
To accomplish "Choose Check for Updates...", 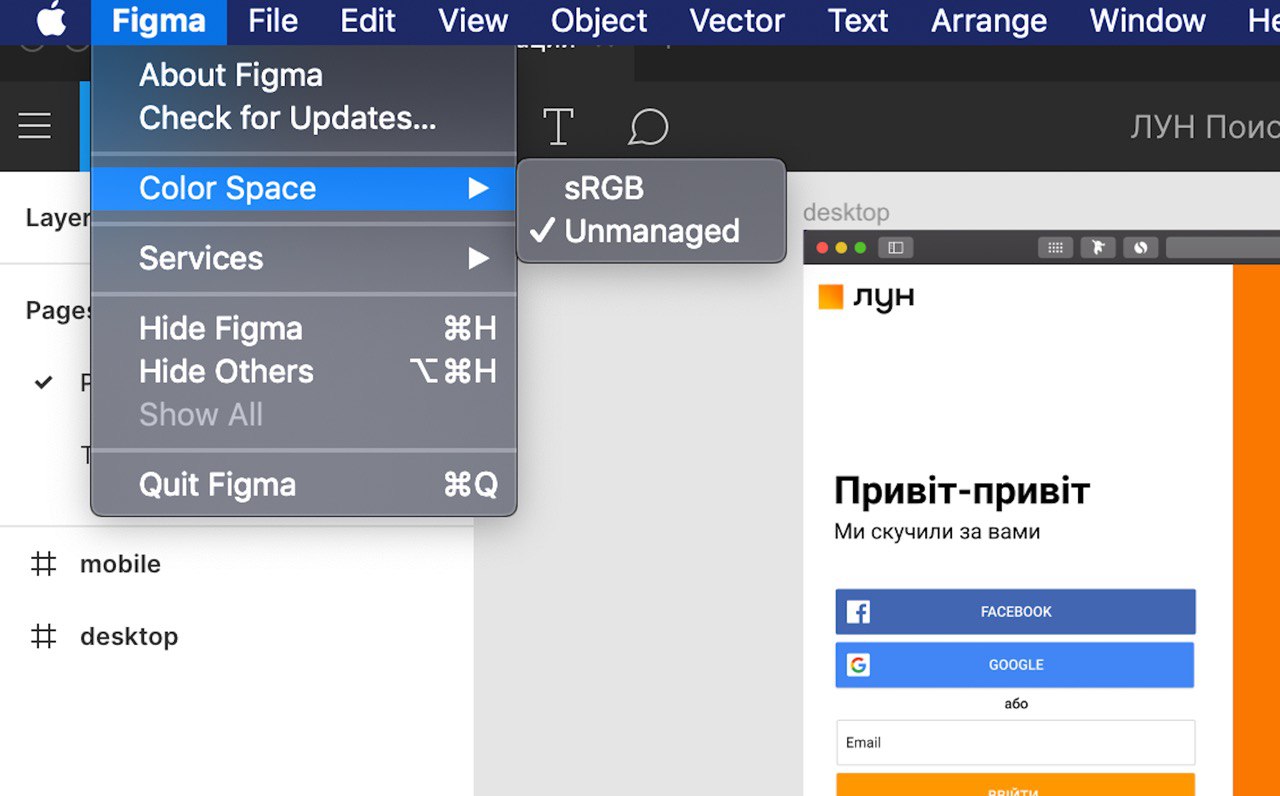I will [x=304, y=118].
